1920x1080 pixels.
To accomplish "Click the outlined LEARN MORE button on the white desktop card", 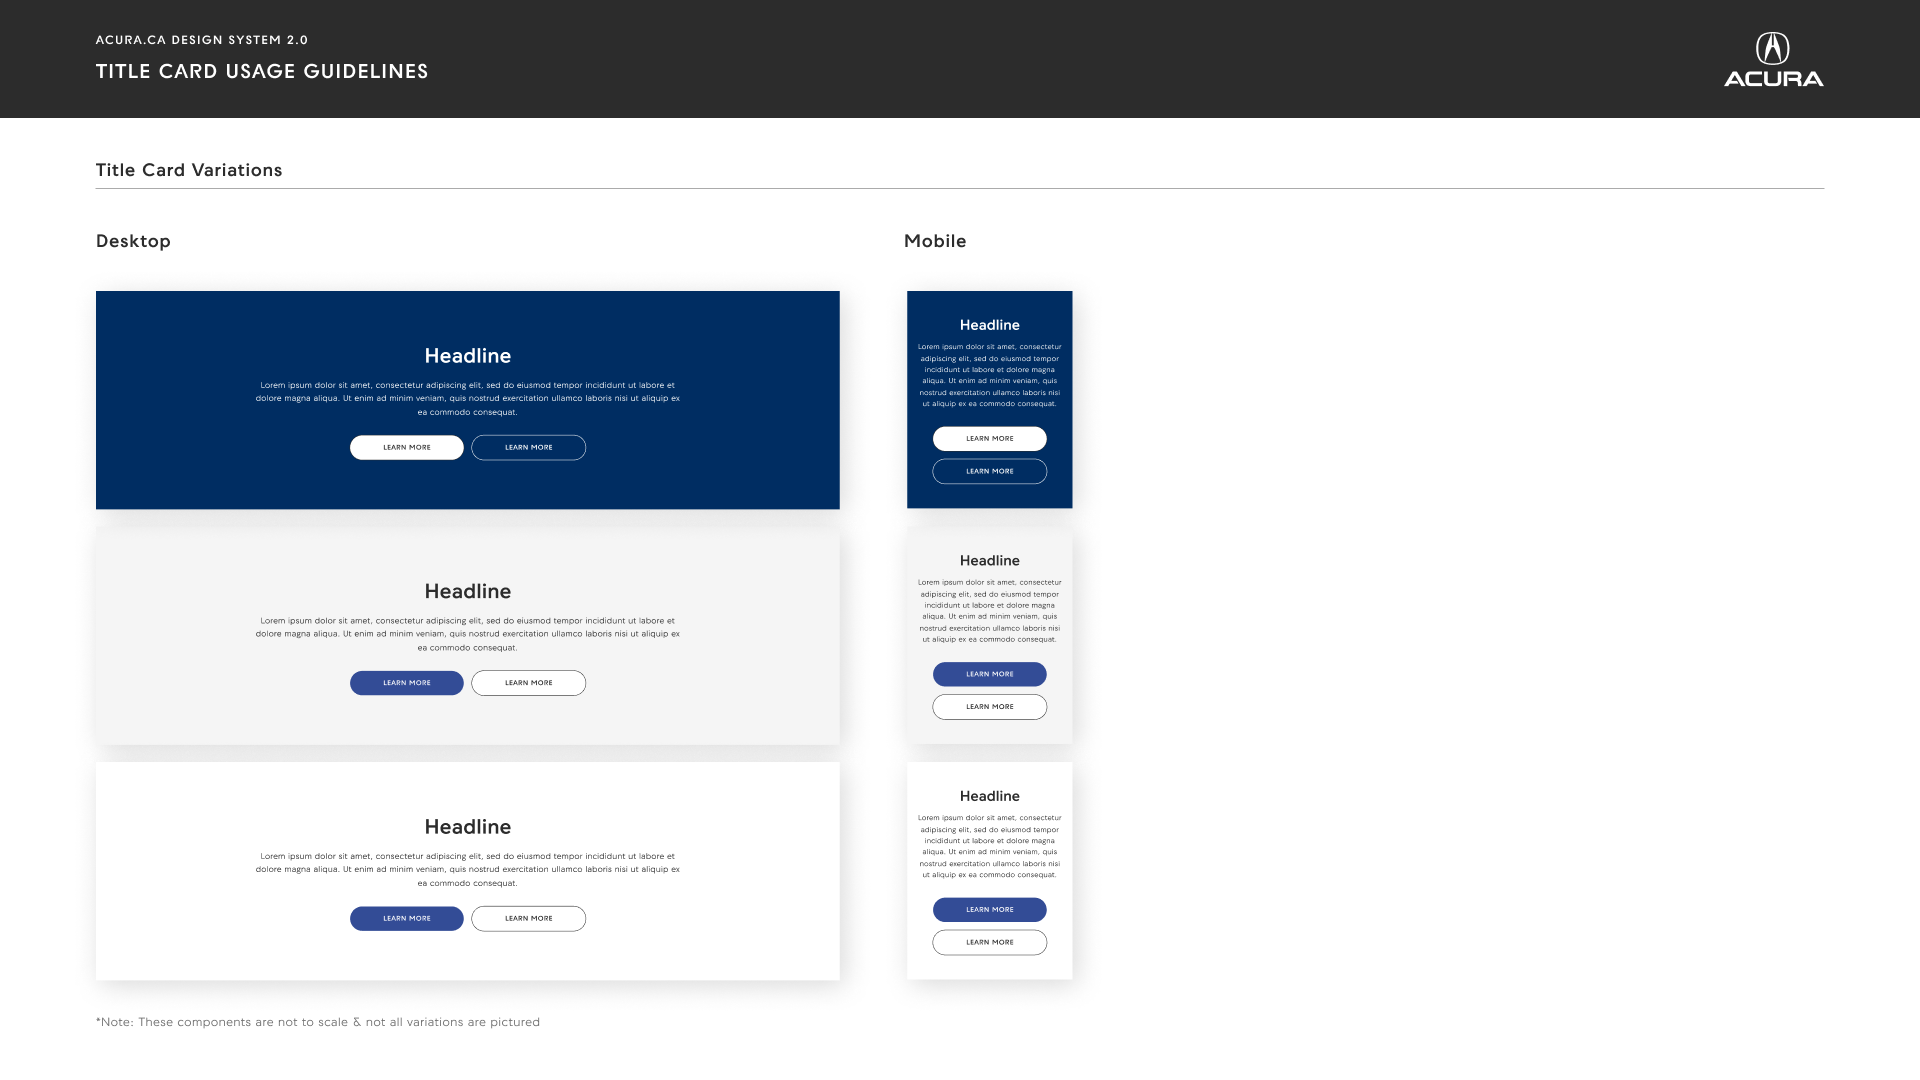I will click(x=529, y=918).
